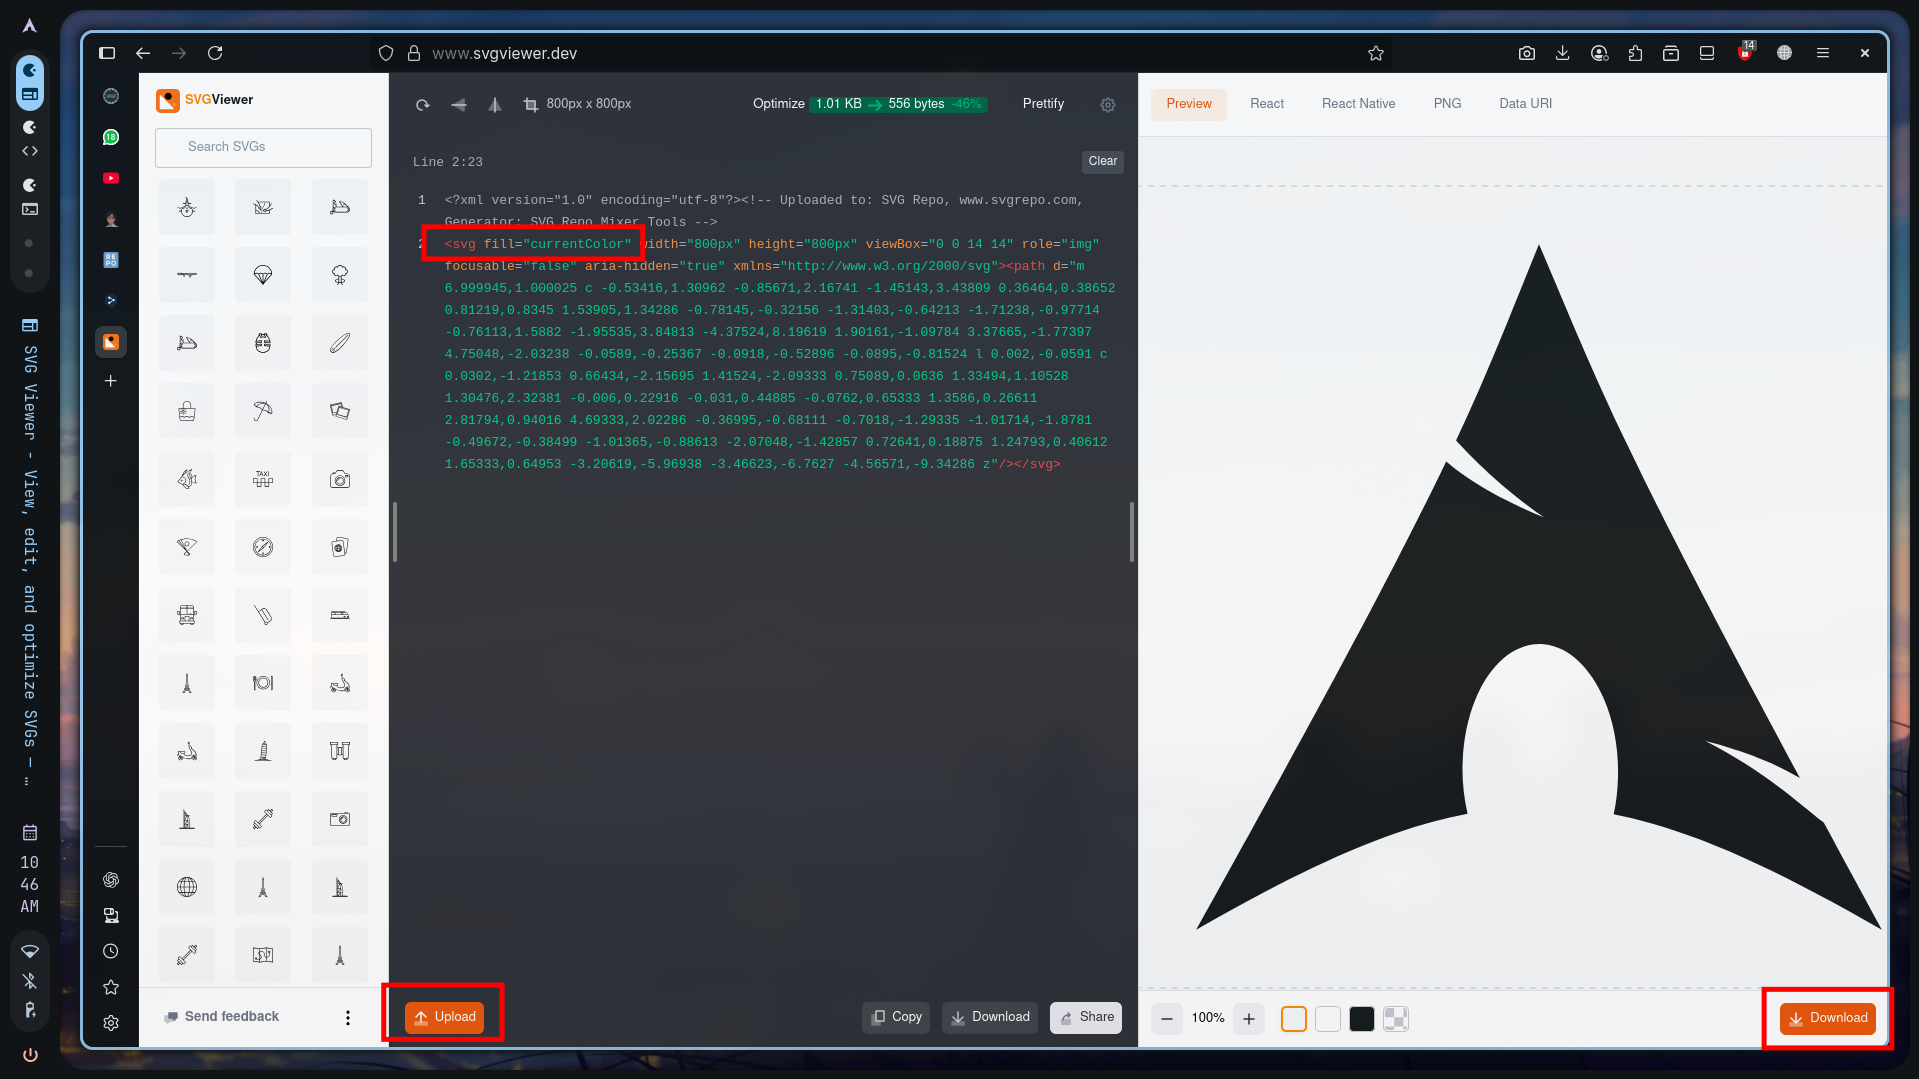Open system power menu icon

pos(30,1055)
